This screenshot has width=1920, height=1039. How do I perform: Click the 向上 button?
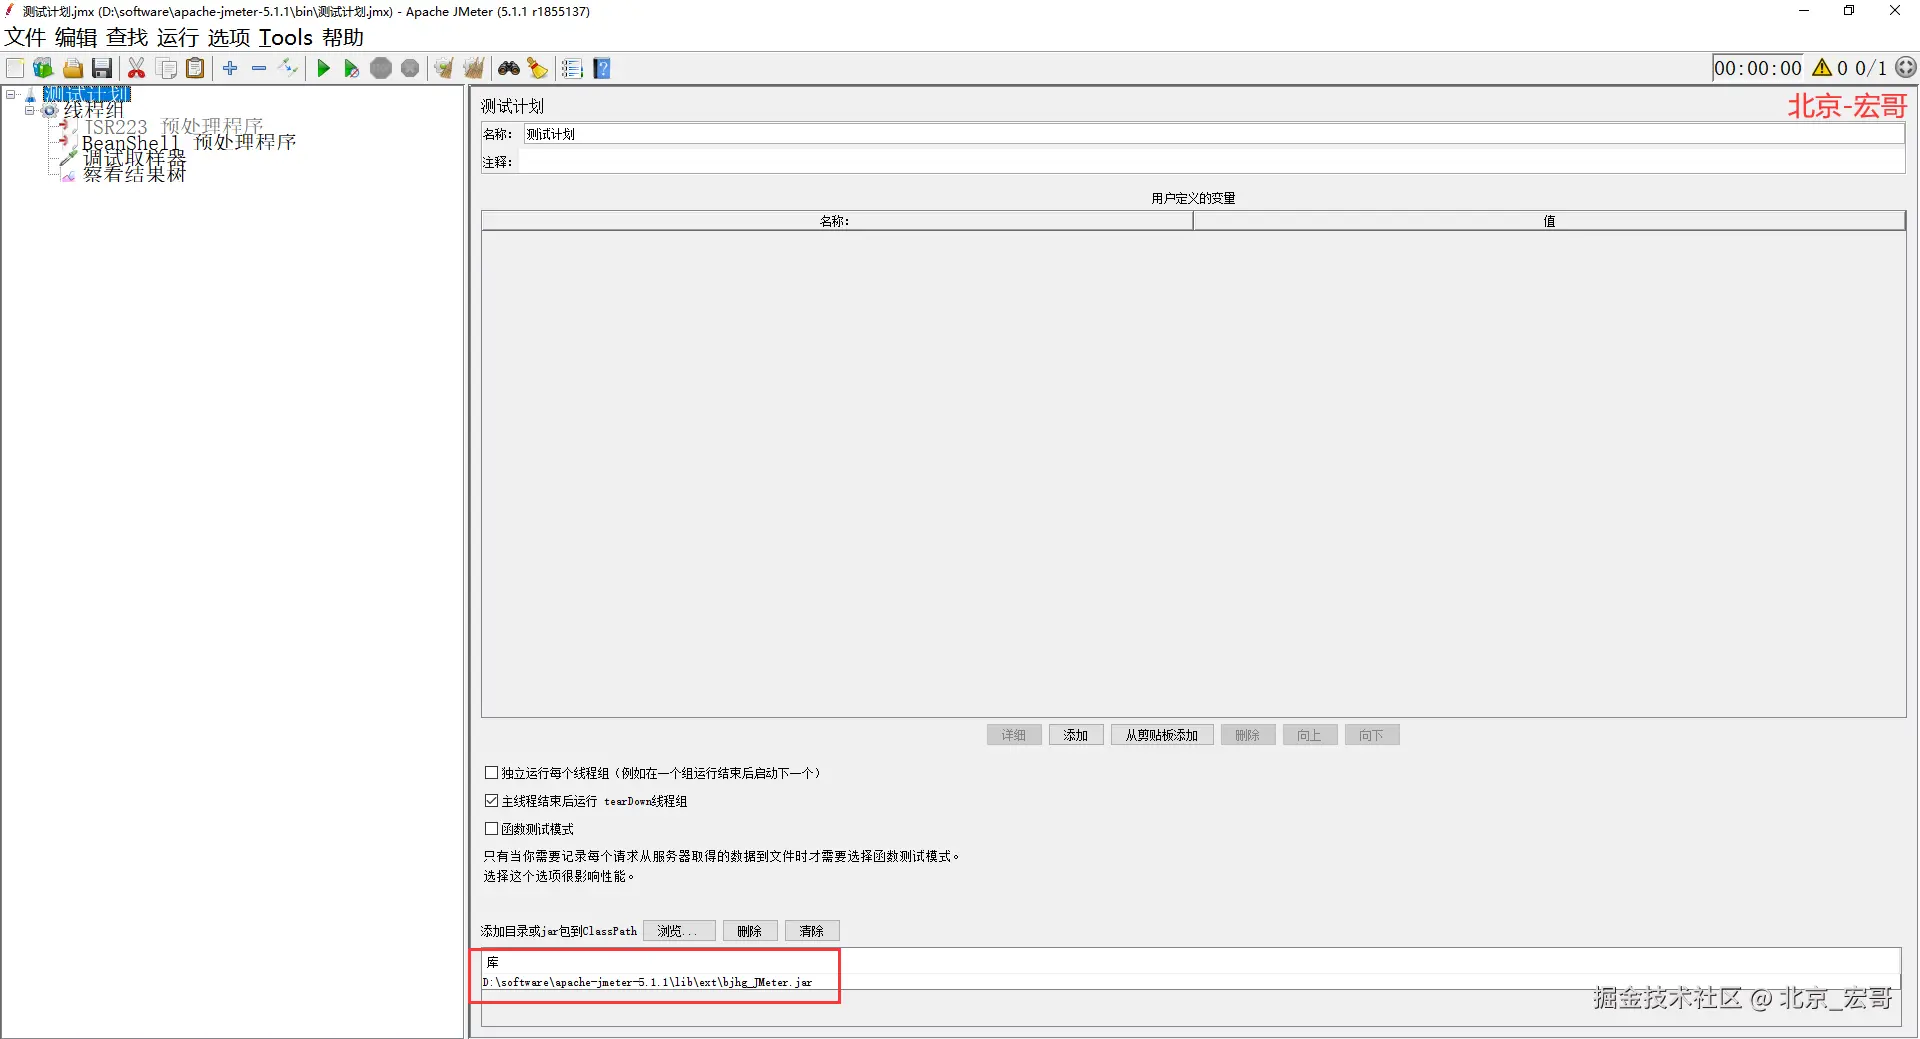pyautogui.click(x=1310, y=735)
